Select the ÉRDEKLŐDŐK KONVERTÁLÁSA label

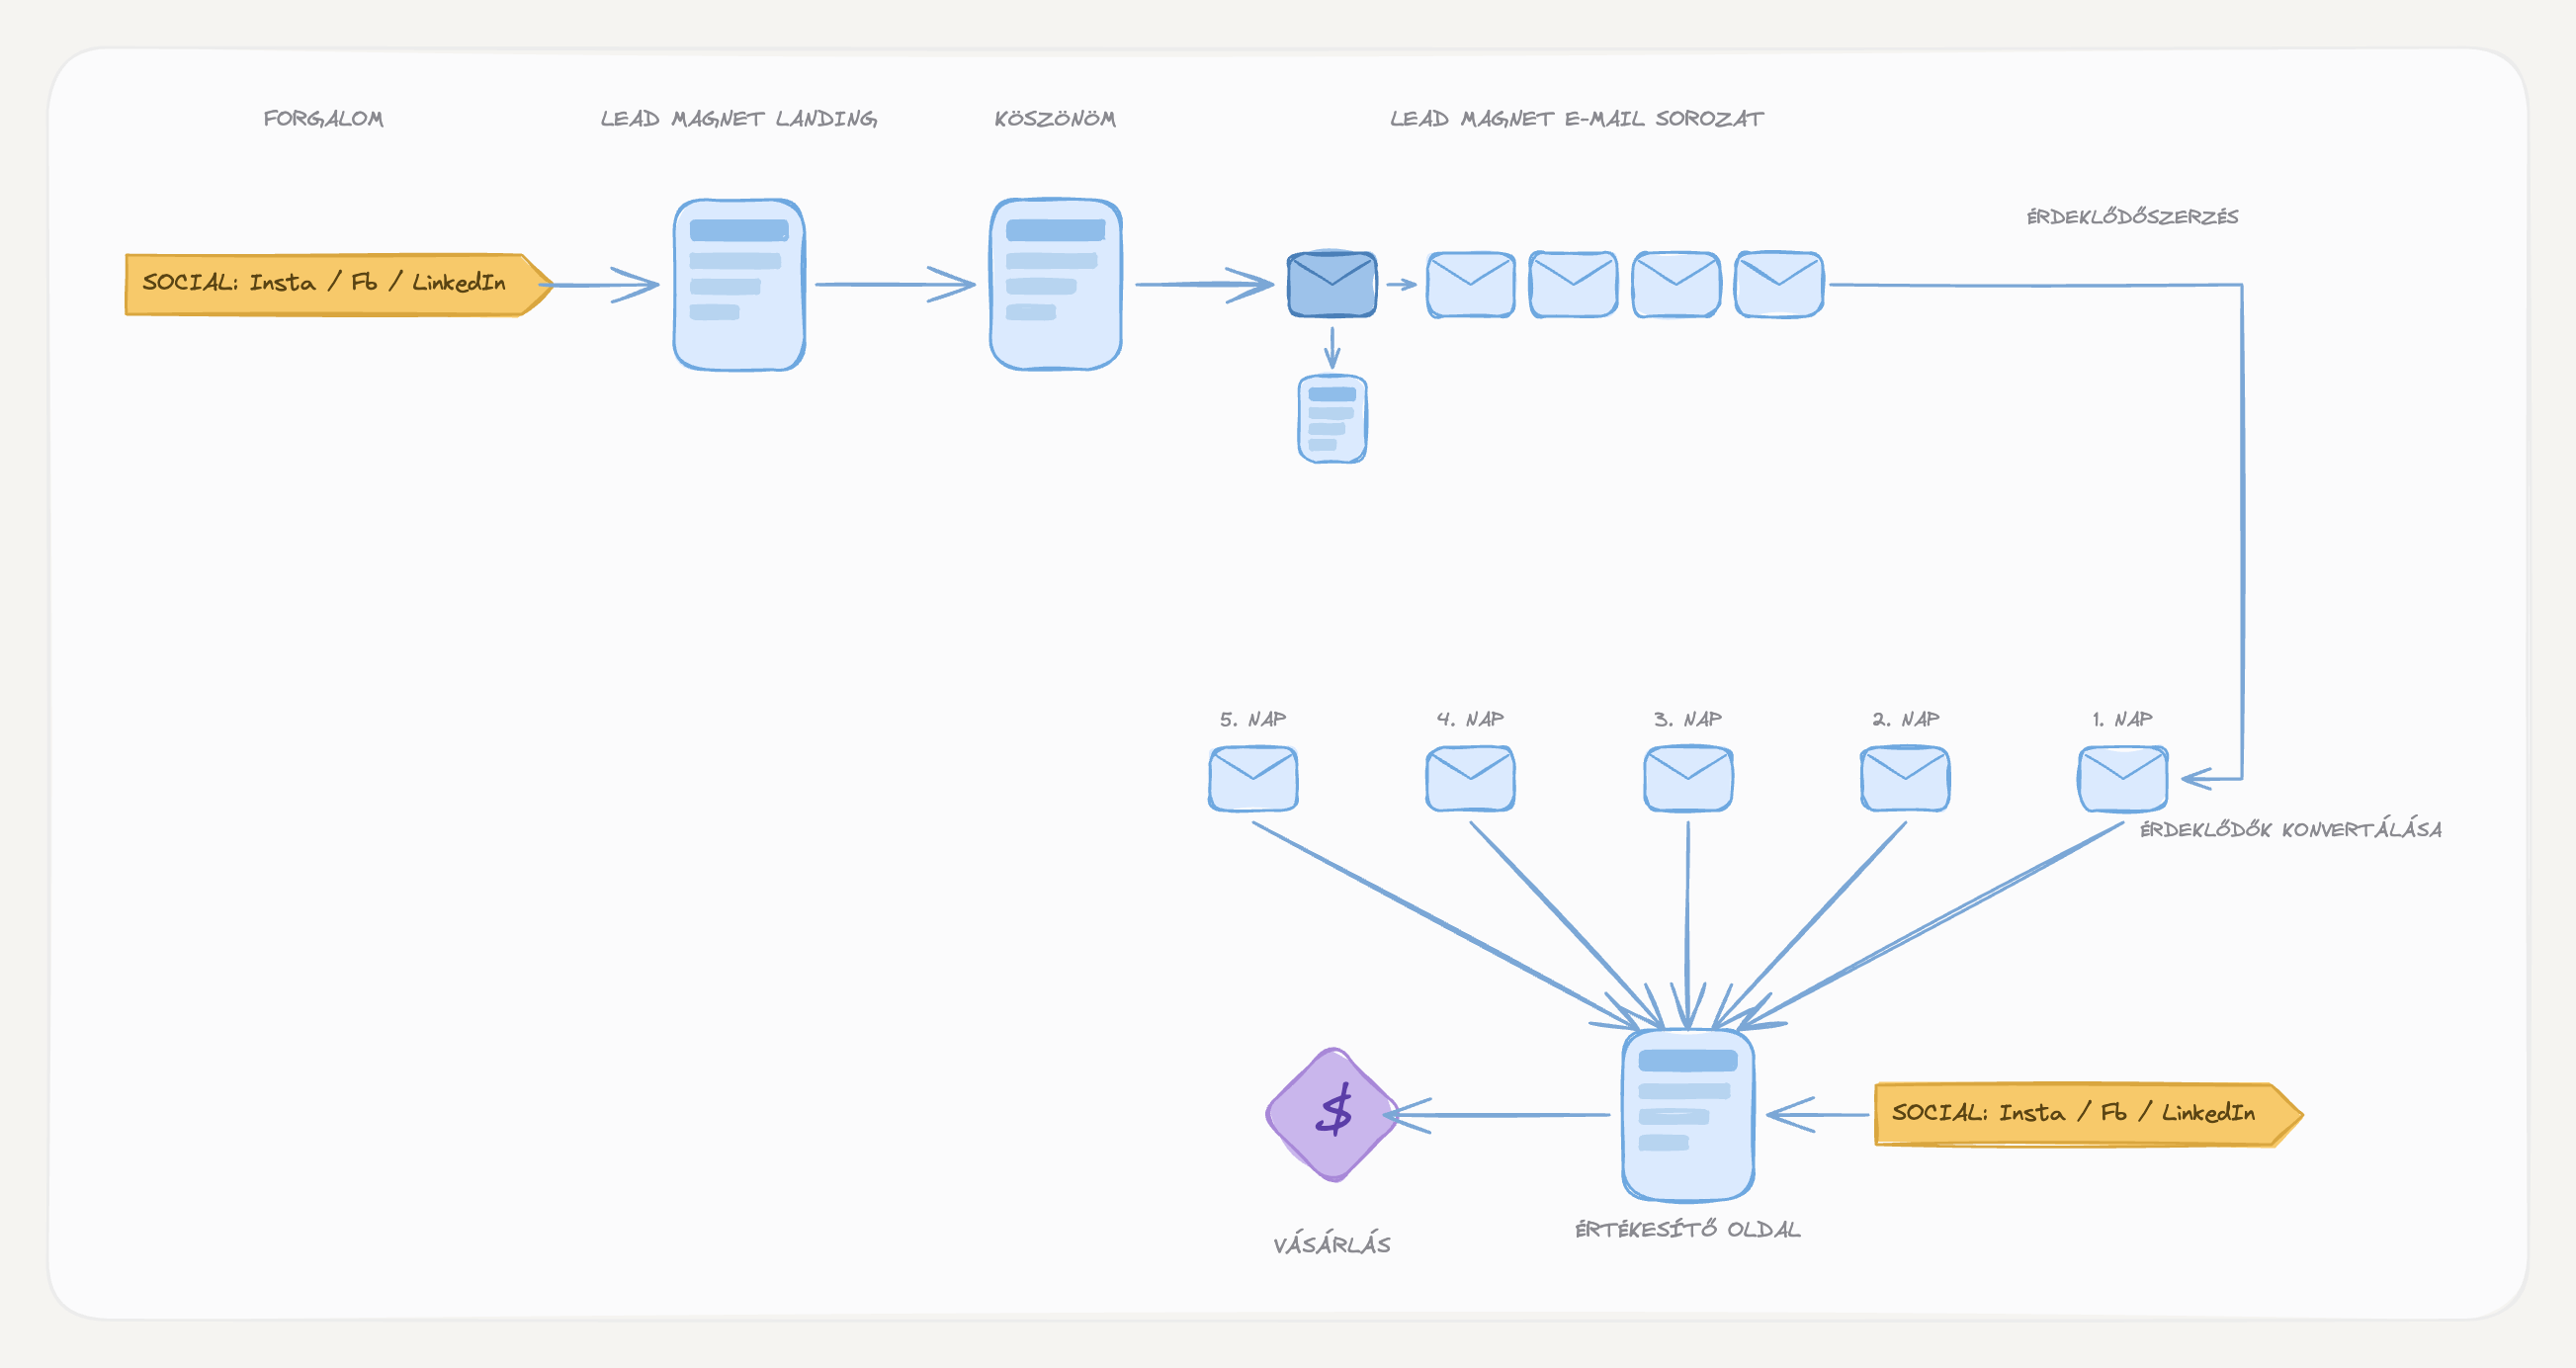2290,829
